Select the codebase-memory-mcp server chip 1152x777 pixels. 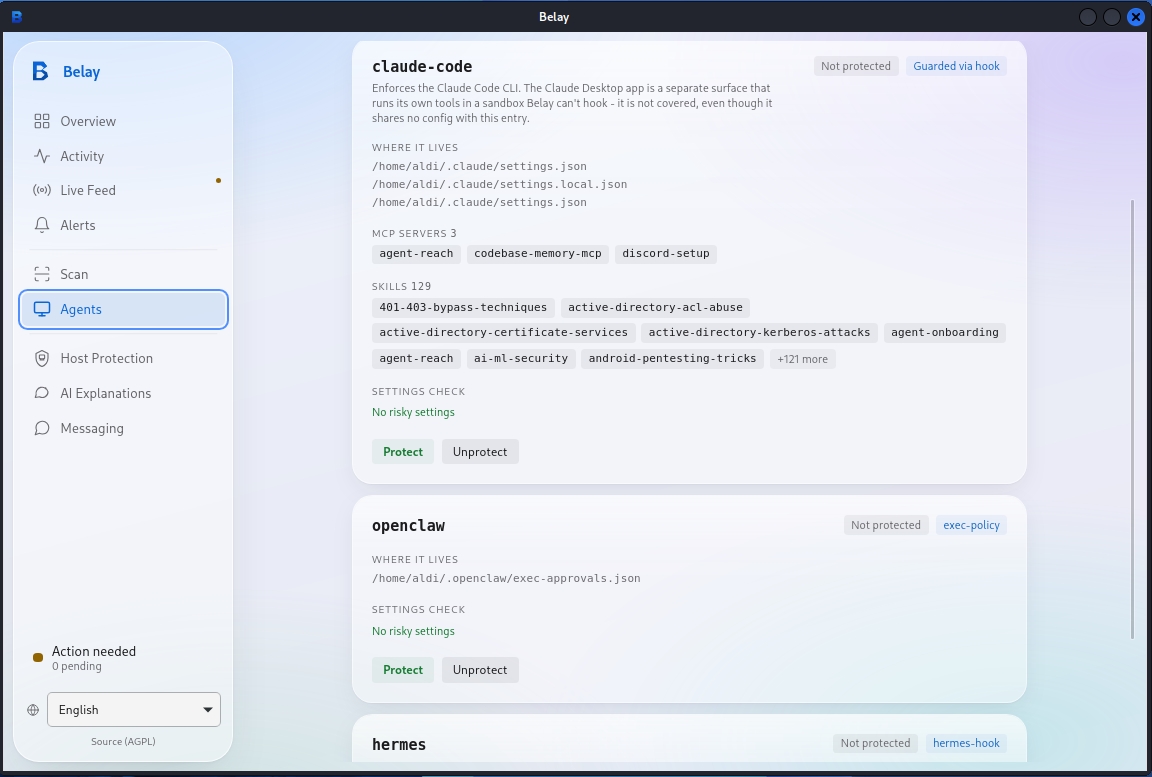[x=538, y=253]
